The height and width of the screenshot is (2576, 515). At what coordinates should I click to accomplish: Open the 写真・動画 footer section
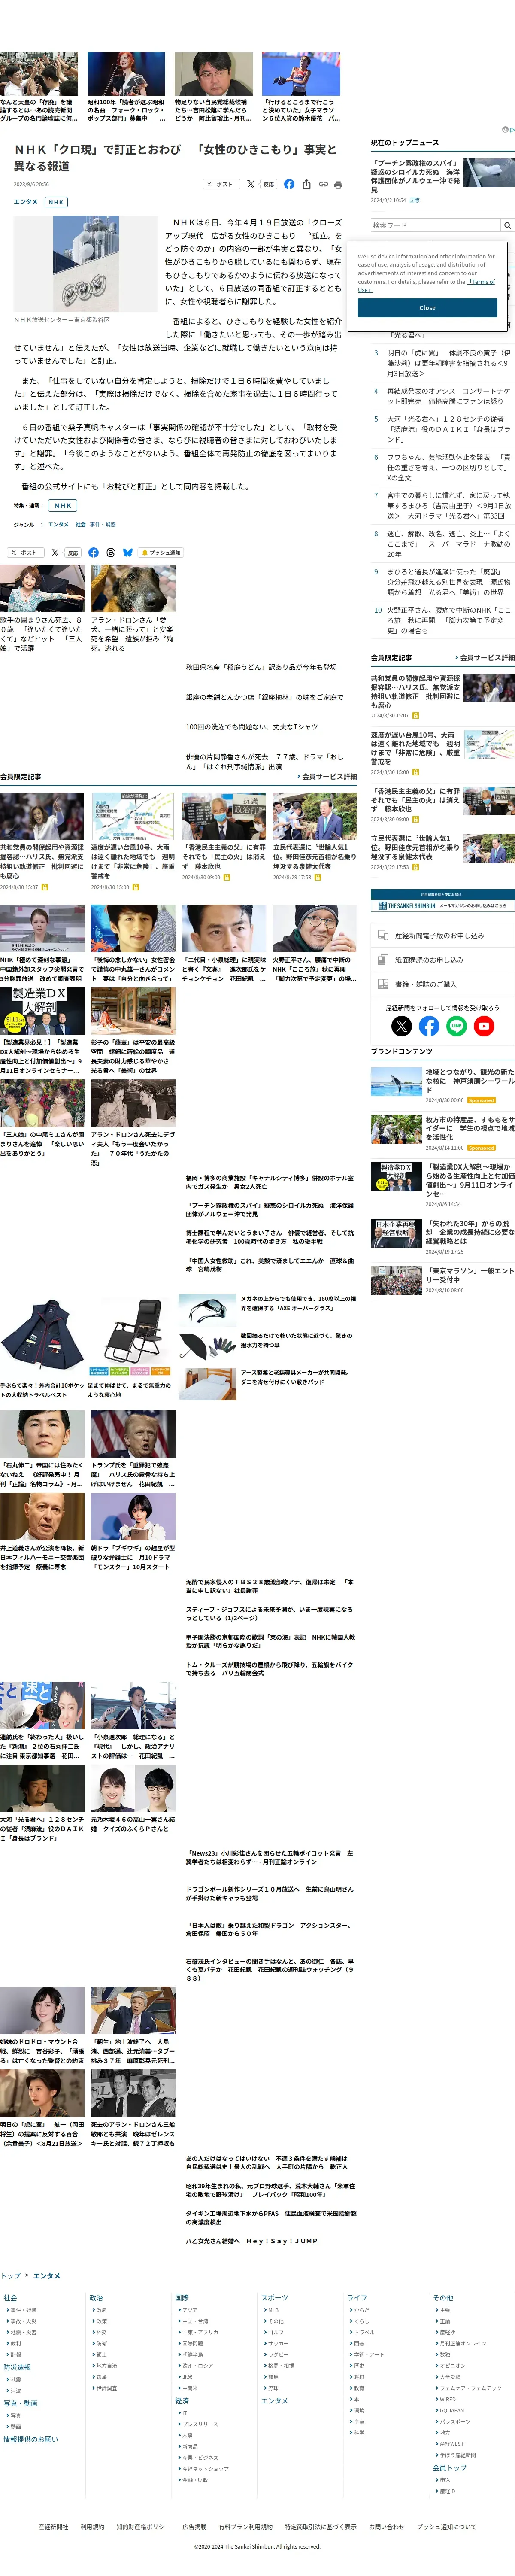[x=20, y=2403]
